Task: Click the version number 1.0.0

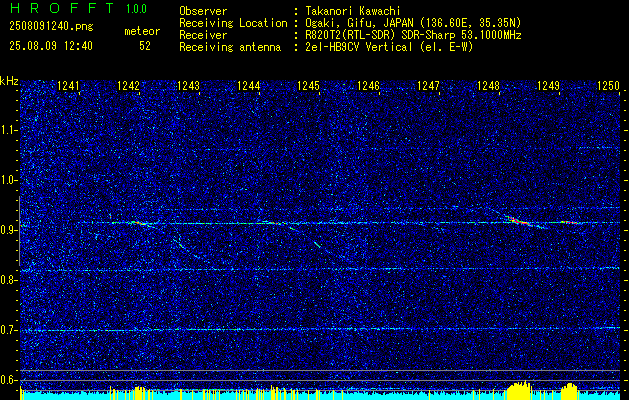Action: (x=136, y=9)
